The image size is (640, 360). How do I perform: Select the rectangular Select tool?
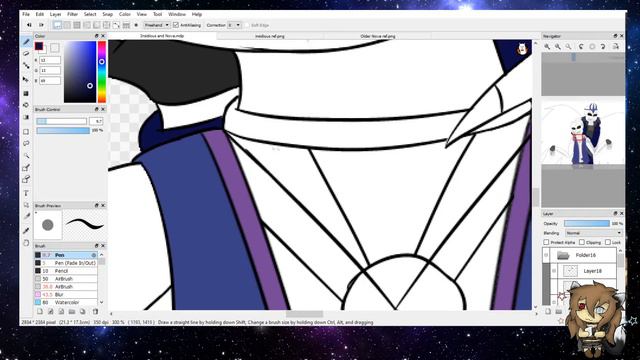26,131
